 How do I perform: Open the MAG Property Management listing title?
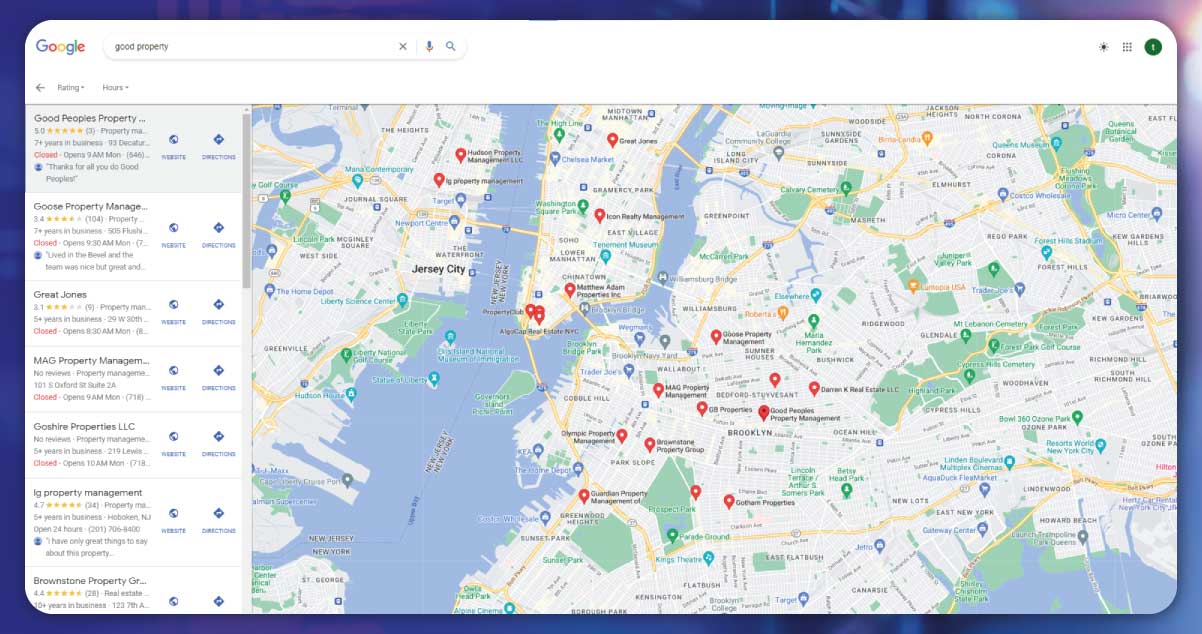pos(91,361)
